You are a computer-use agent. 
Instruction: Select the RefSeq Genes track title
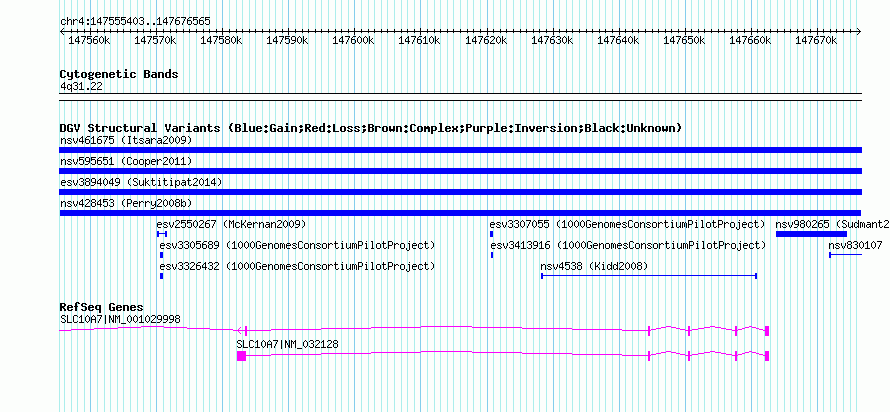102,307
